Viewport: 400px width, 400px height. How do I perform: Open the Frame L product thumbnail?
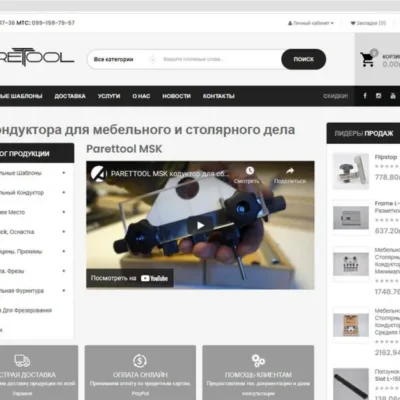351,218
